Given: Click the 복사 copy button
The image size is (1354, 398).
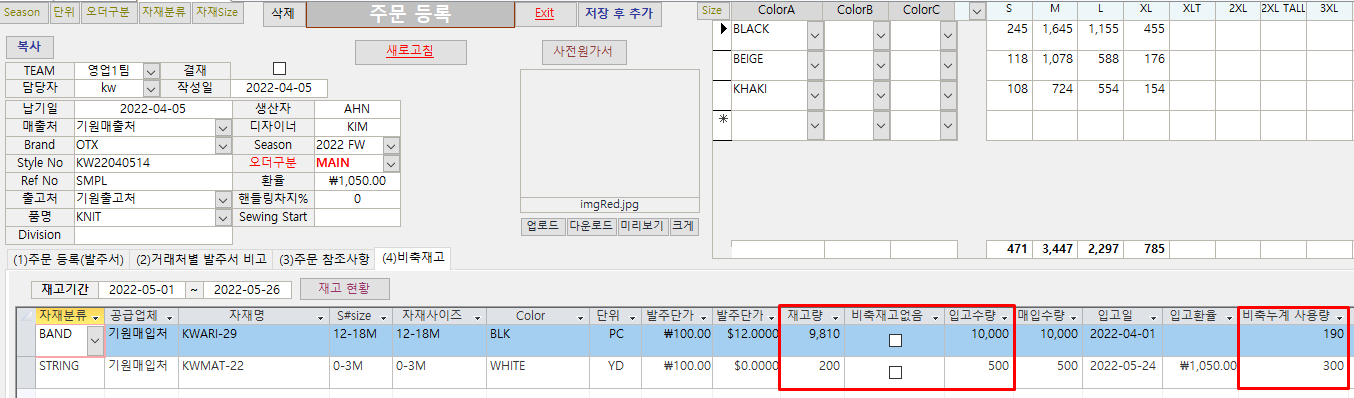Looking at the screenshot, I should pos(30,47).
